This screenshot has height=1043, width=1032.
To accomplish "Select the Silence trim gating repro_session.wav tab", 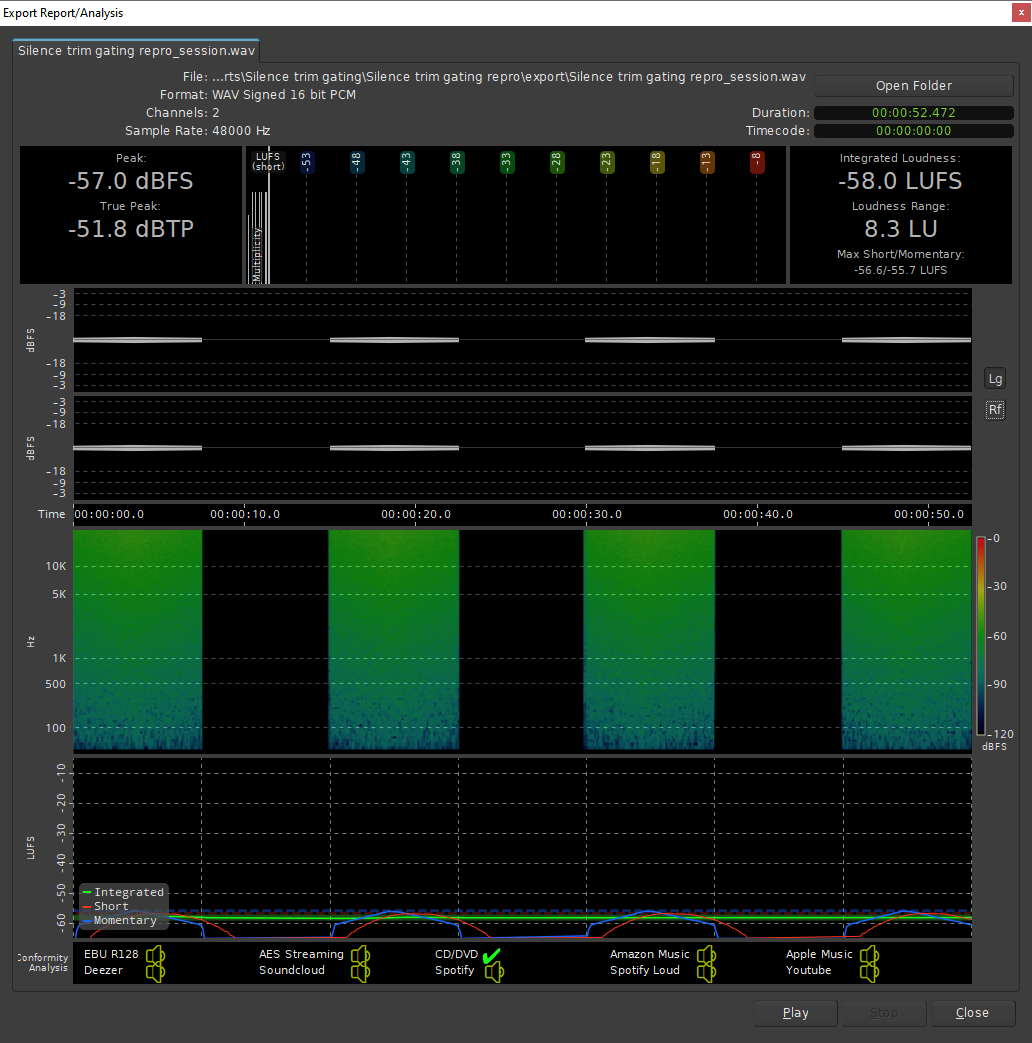I will (x=135, y=50).
